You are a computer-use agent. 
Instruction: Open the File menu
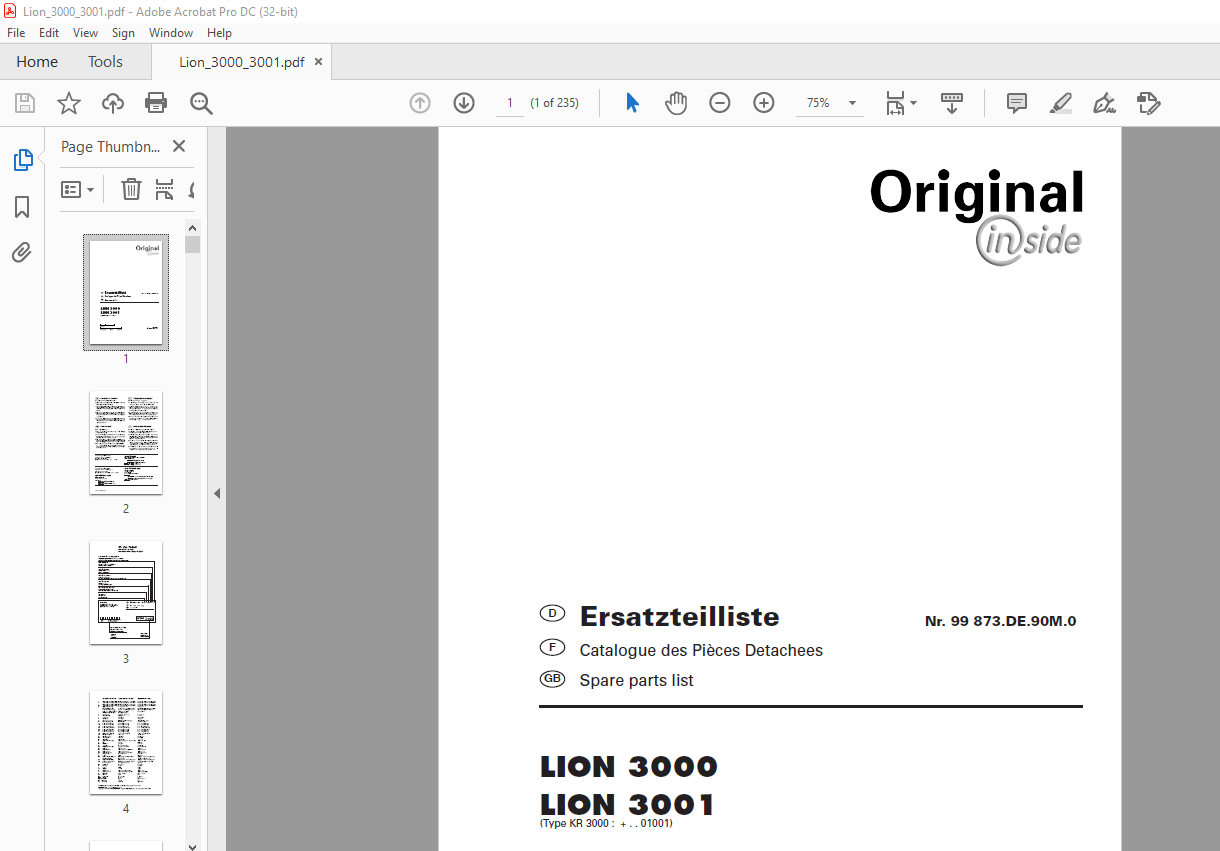coord(16,33)
